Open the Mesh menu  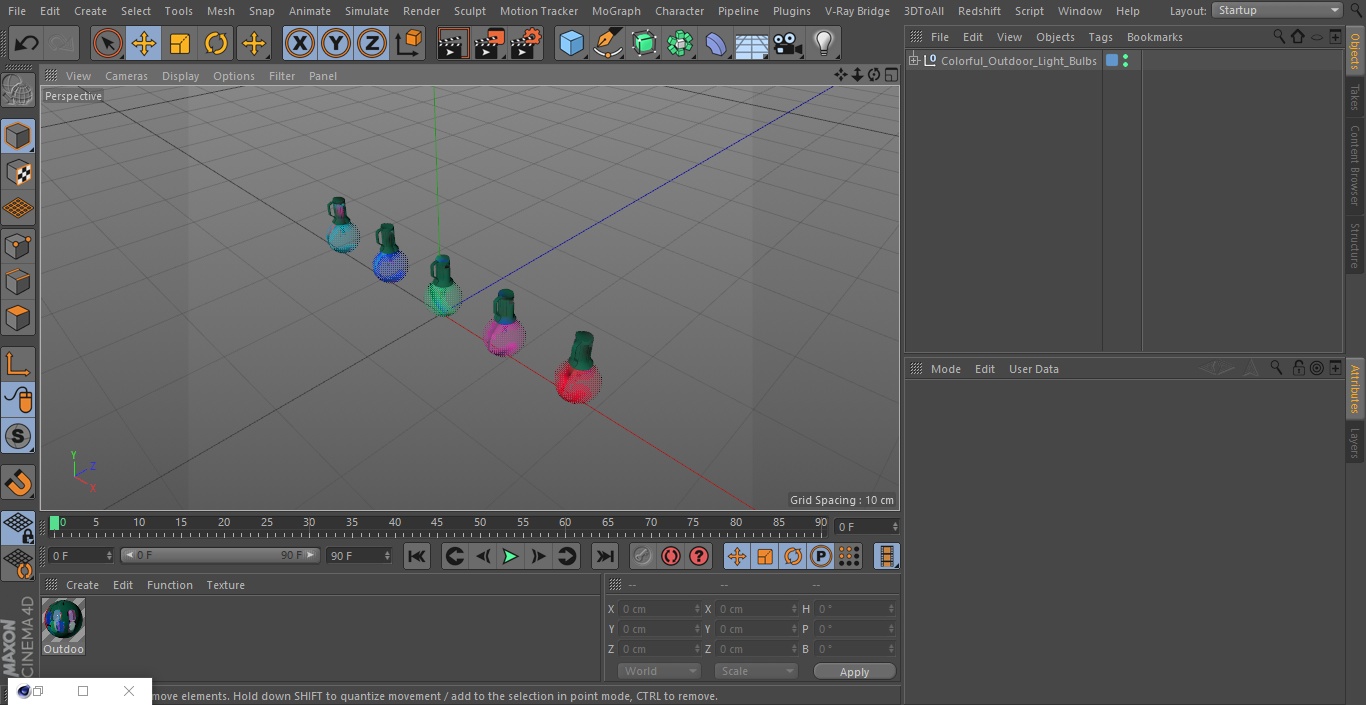(220, 11)
